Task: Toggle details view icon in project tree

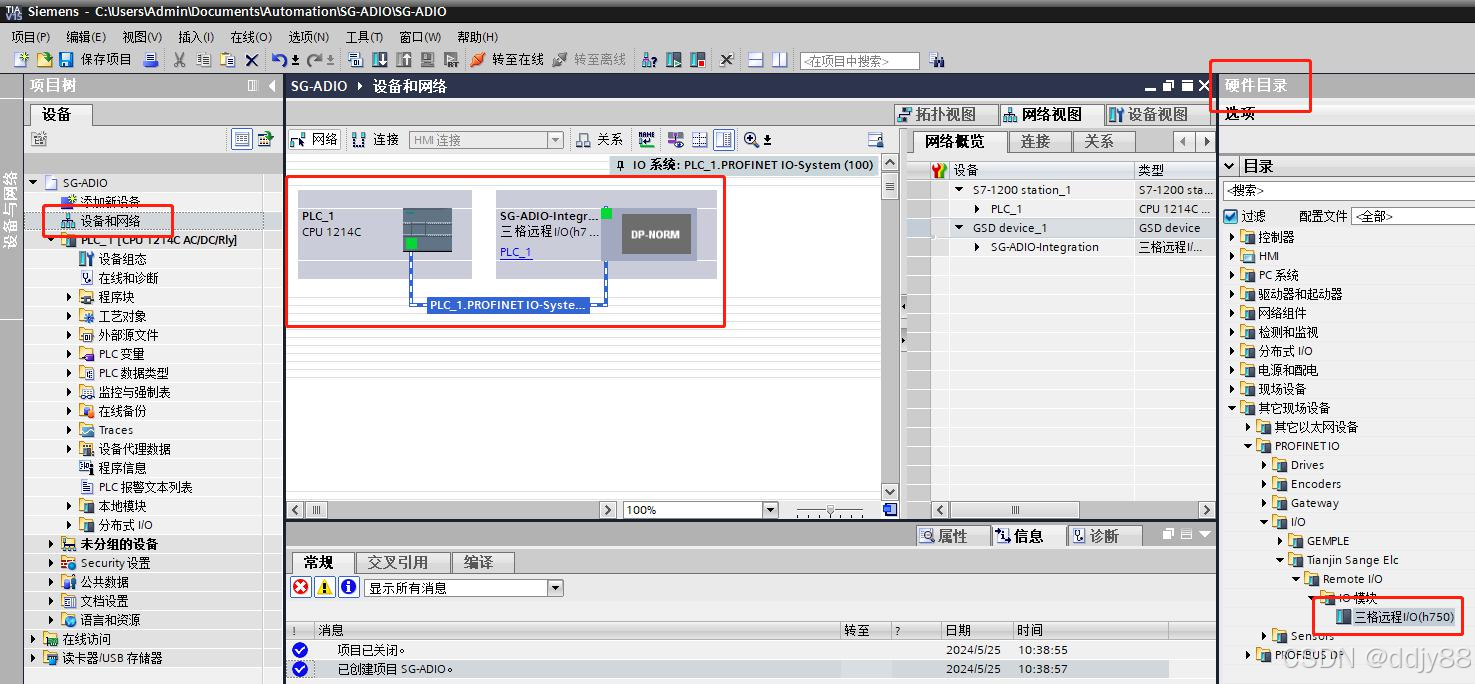Action: [x=242, y=139]
